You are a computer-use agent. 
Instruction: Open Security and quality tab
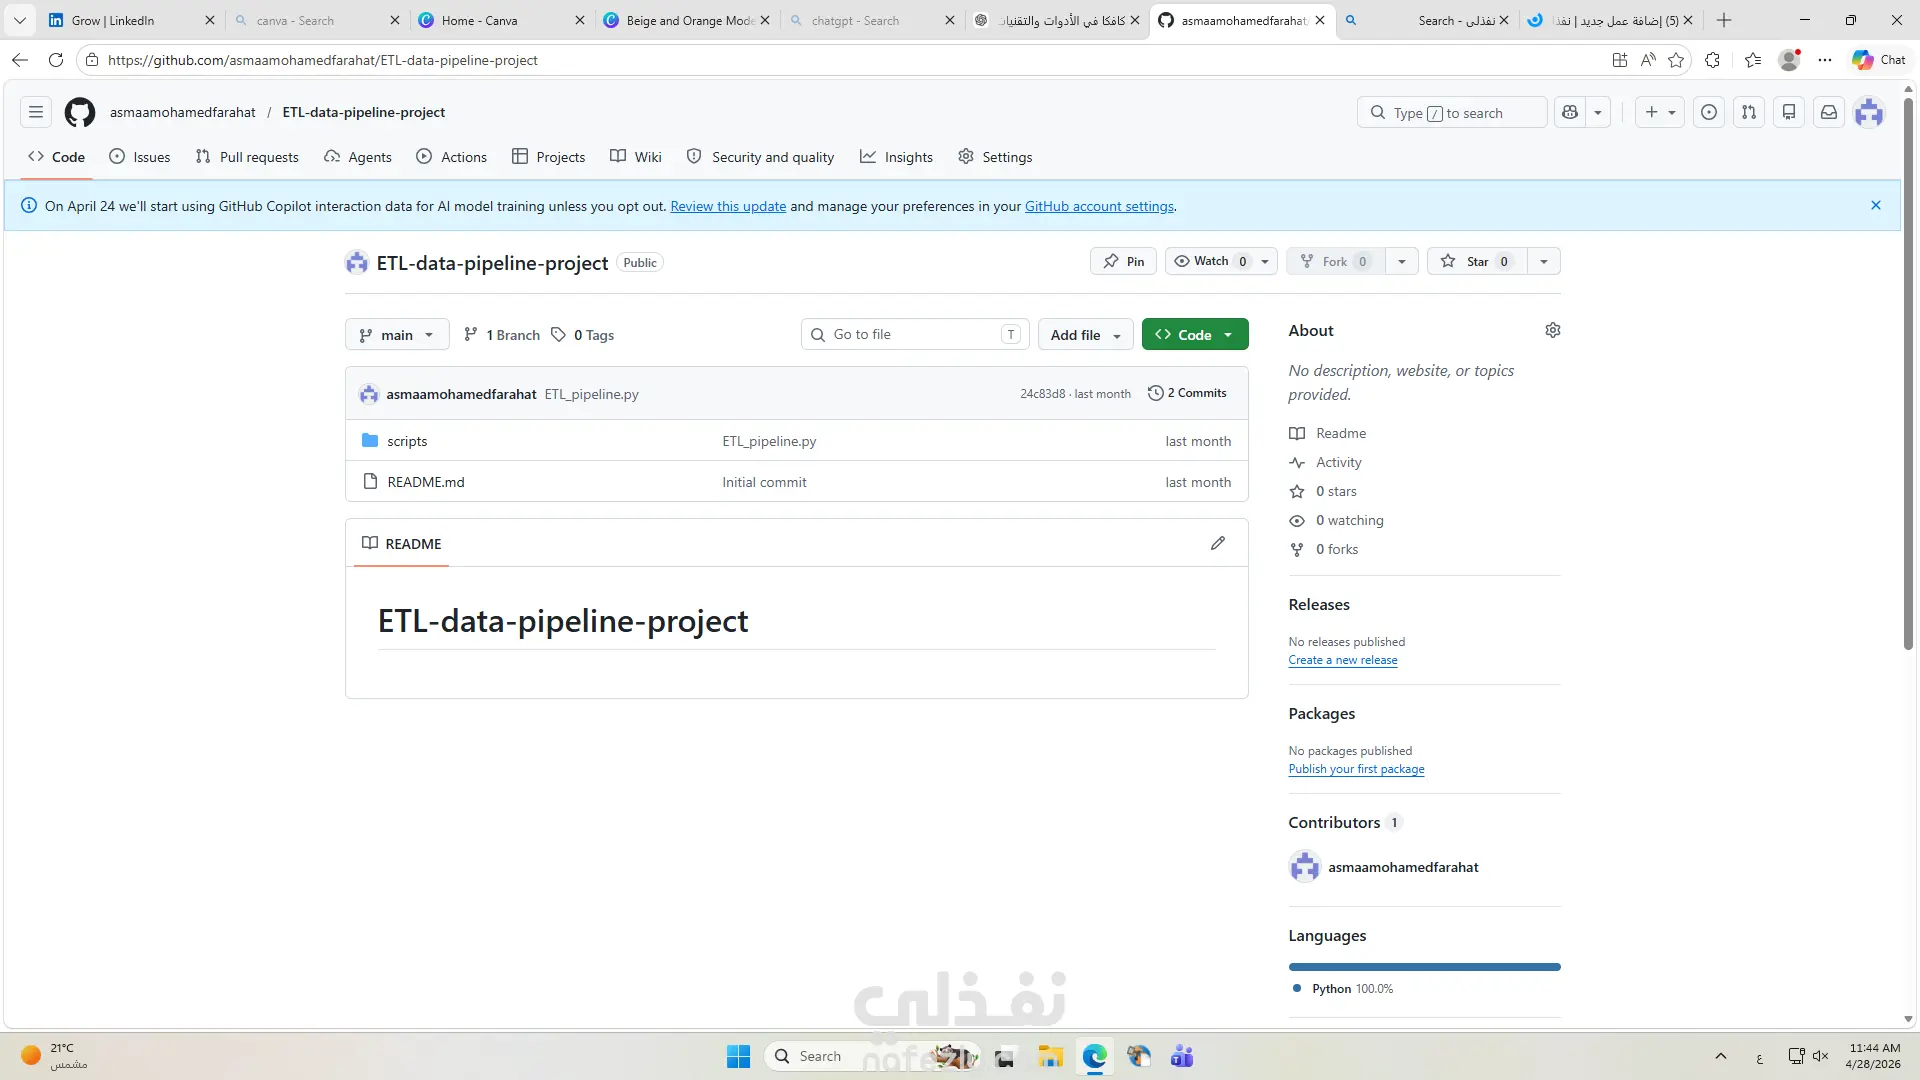click(x=761, y=157)
